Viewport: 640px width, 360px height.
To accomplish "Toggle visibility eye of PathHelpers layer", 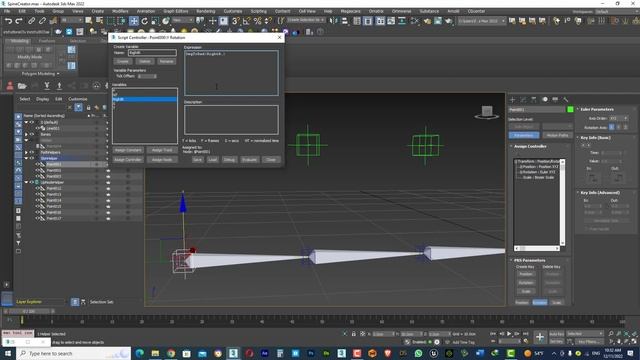I will coord(32,152).
